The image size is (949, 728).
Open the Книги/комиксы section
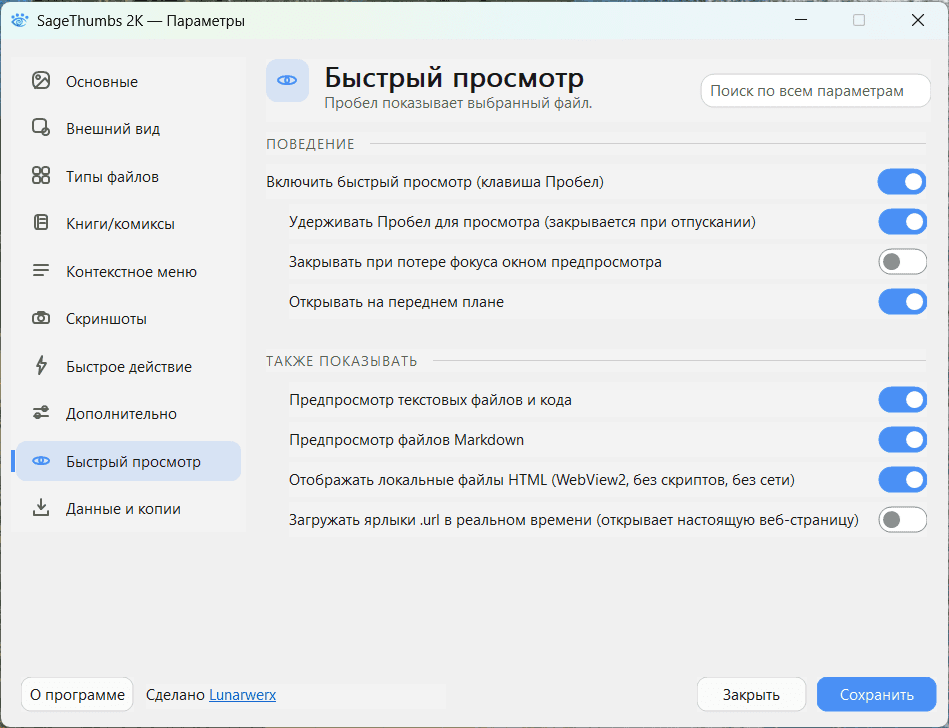point(128,223)
